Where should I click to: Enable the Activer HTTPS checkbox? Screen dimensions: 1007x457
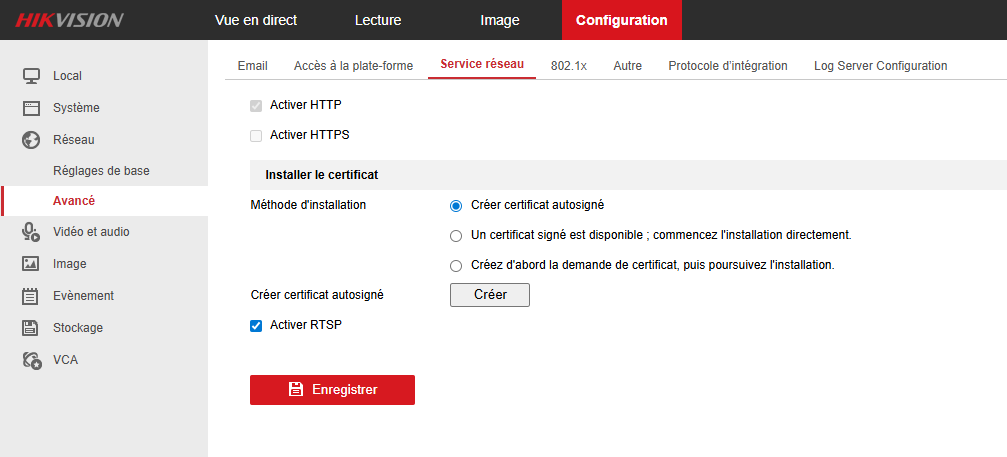256,135
